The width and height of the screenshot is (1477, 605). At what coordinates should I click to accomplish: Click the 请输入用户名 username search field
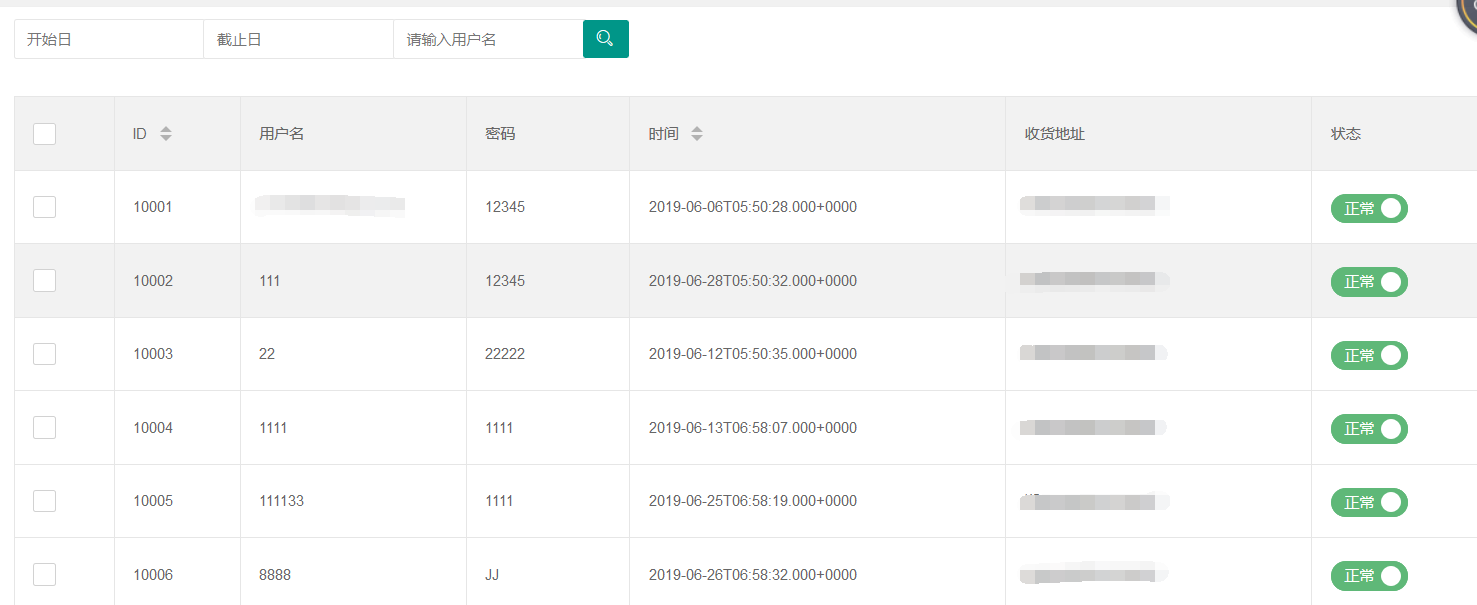click(x=488, y=38)
